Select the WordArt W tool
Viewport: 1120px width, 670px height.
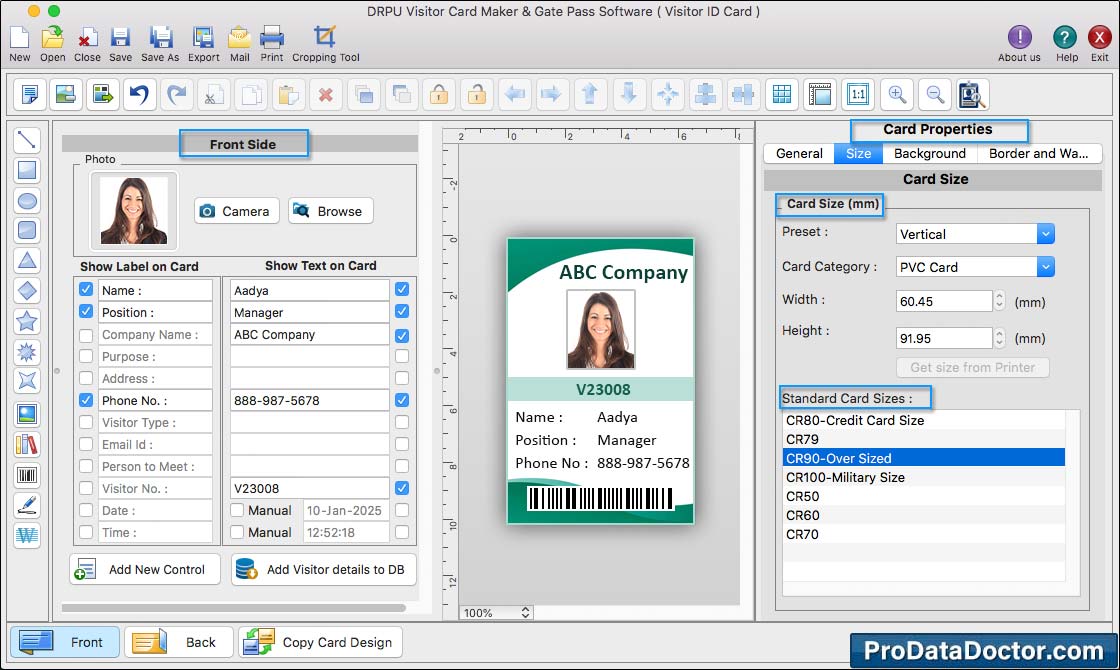point(27,535)
